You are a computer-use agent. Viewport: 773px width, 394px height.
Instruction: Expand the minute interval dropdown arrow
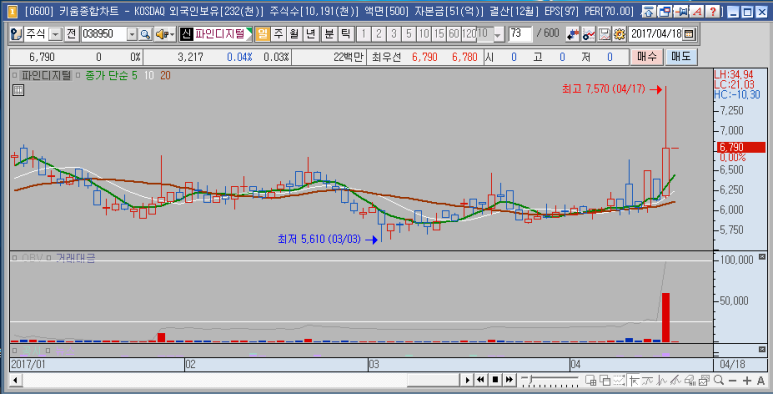coord(498,34)
